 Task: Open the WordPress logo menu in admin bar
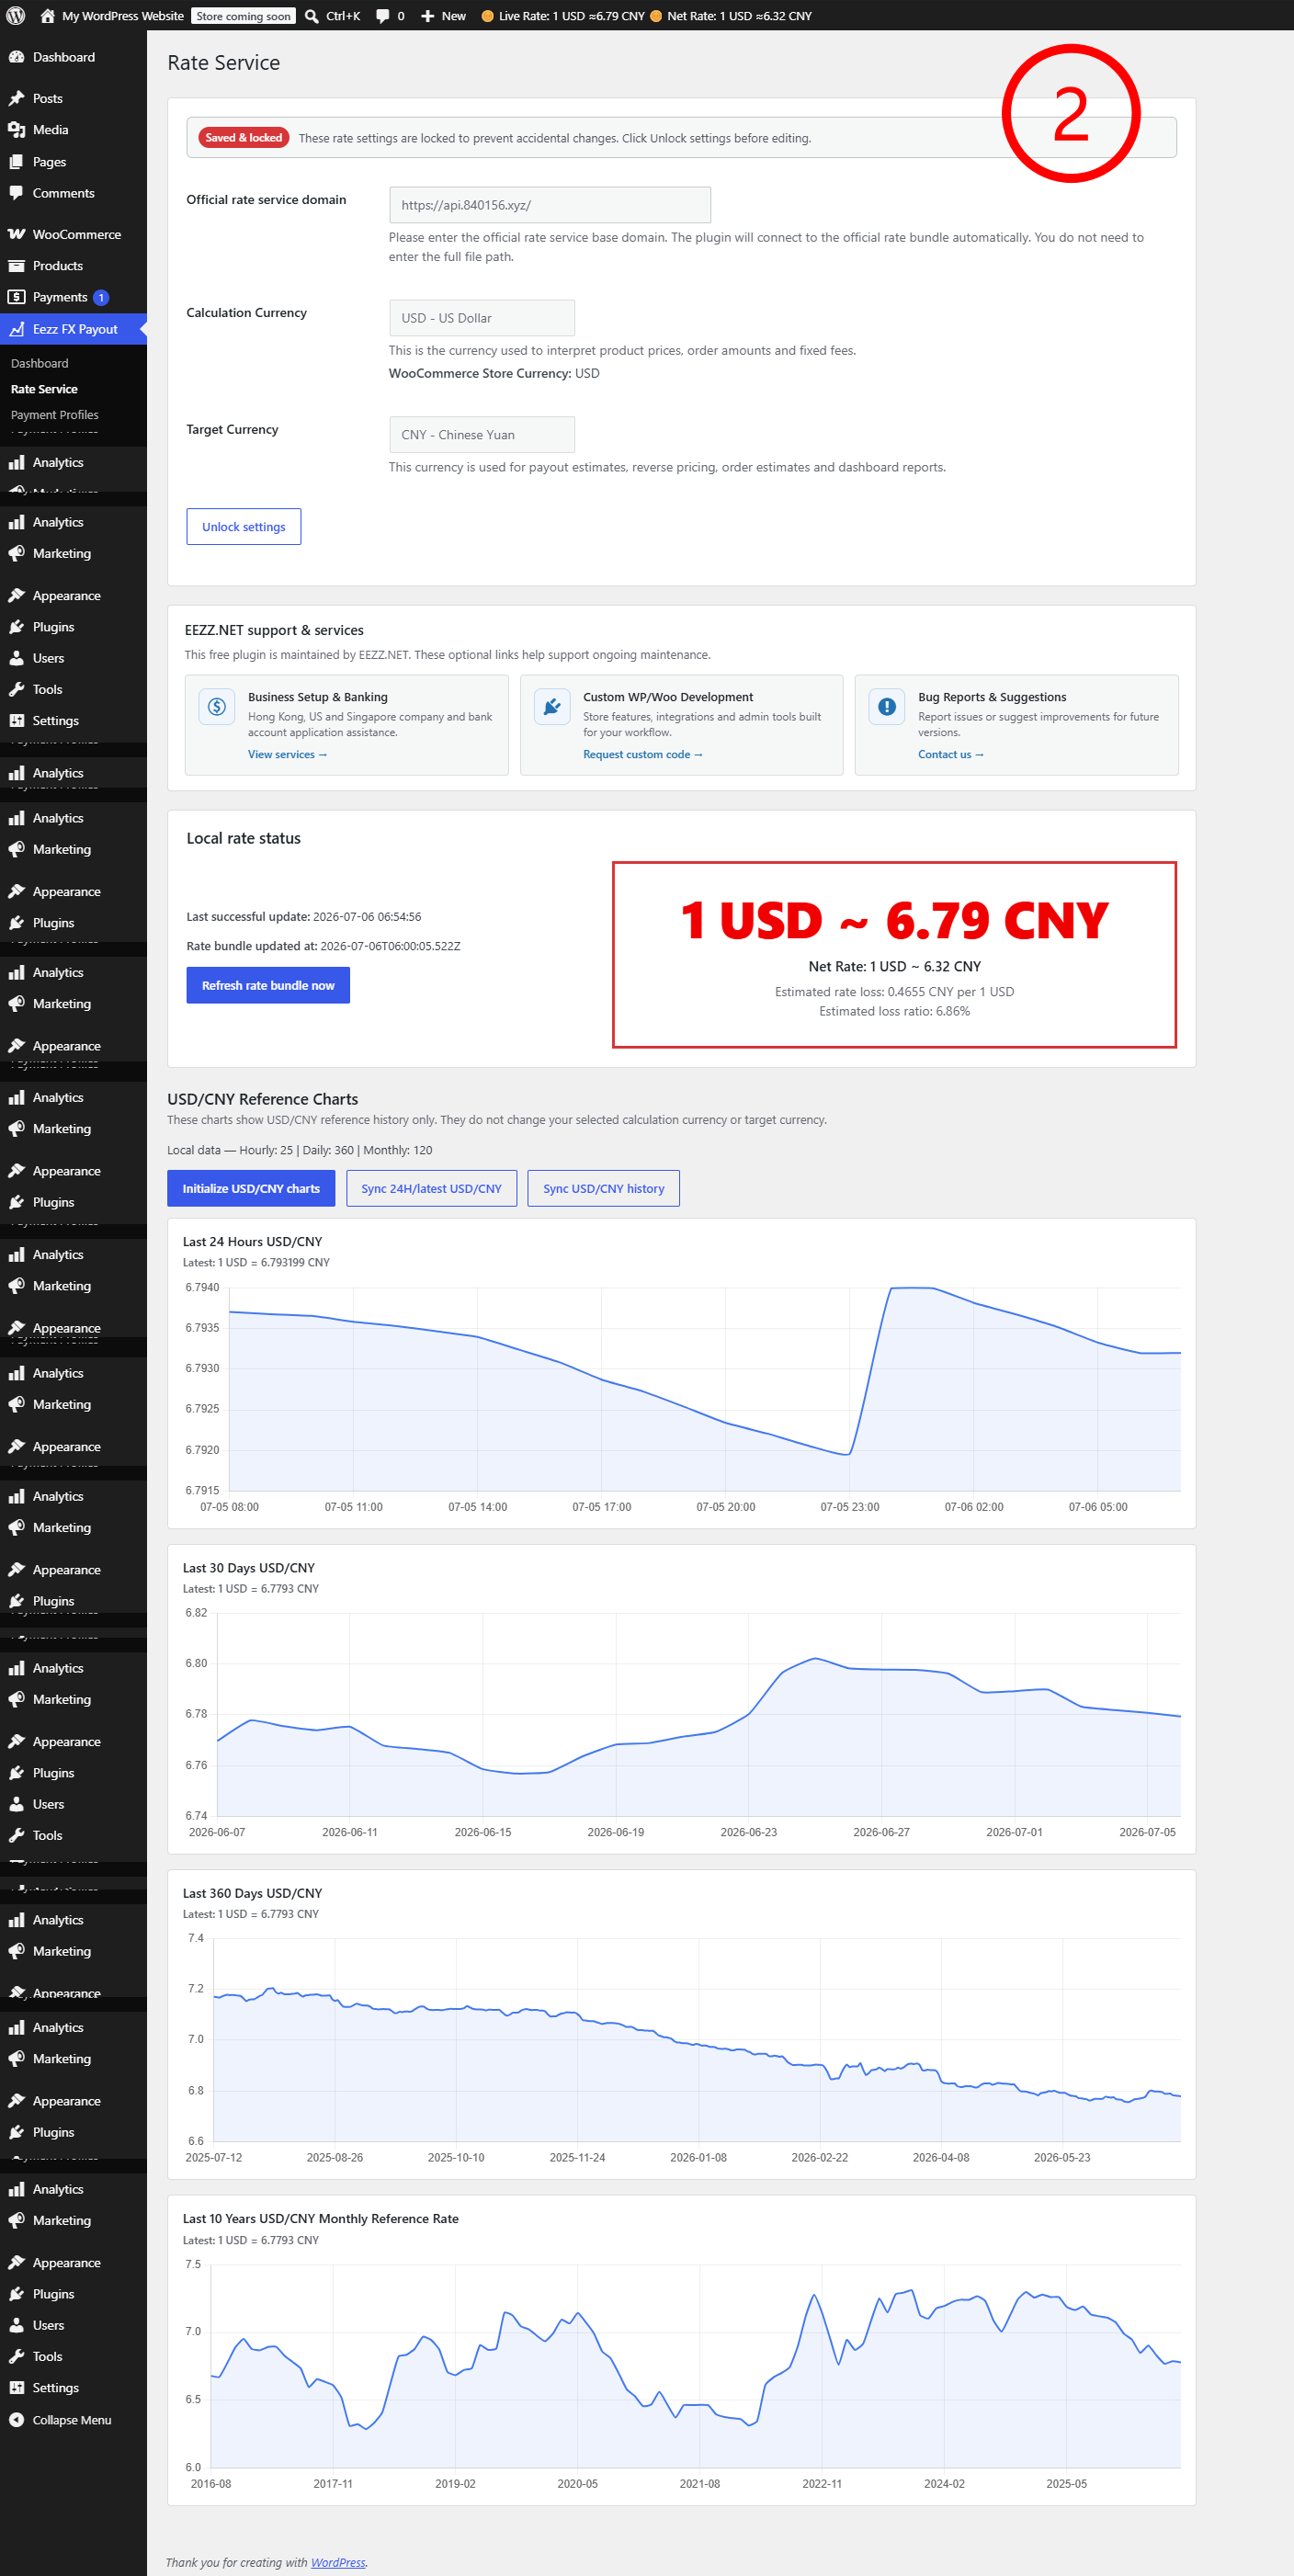pyautogui.click(x=16, y=16)
